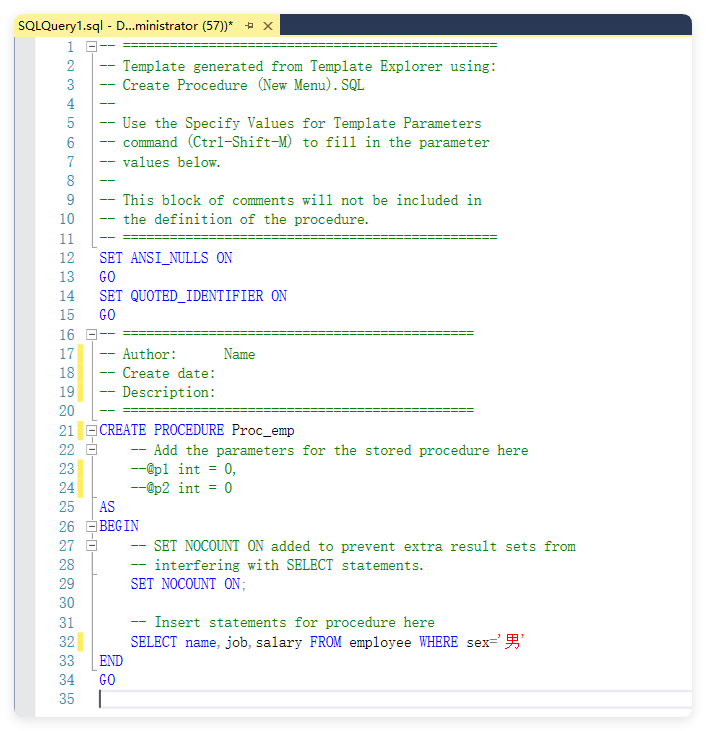Click the 'CREATE PROCEDURE' keywords
706x731 pixels.
[161, 430]
